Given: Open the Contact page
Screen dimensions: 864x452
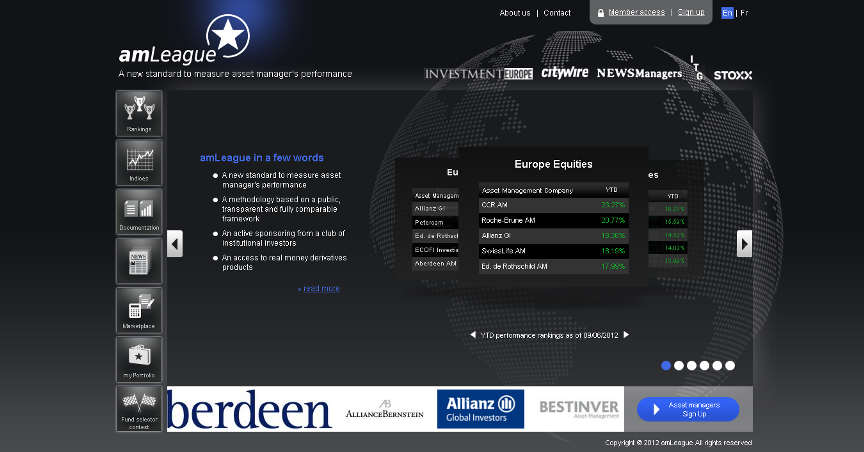Looking at the screenshot, I should (x=557, y=13).
